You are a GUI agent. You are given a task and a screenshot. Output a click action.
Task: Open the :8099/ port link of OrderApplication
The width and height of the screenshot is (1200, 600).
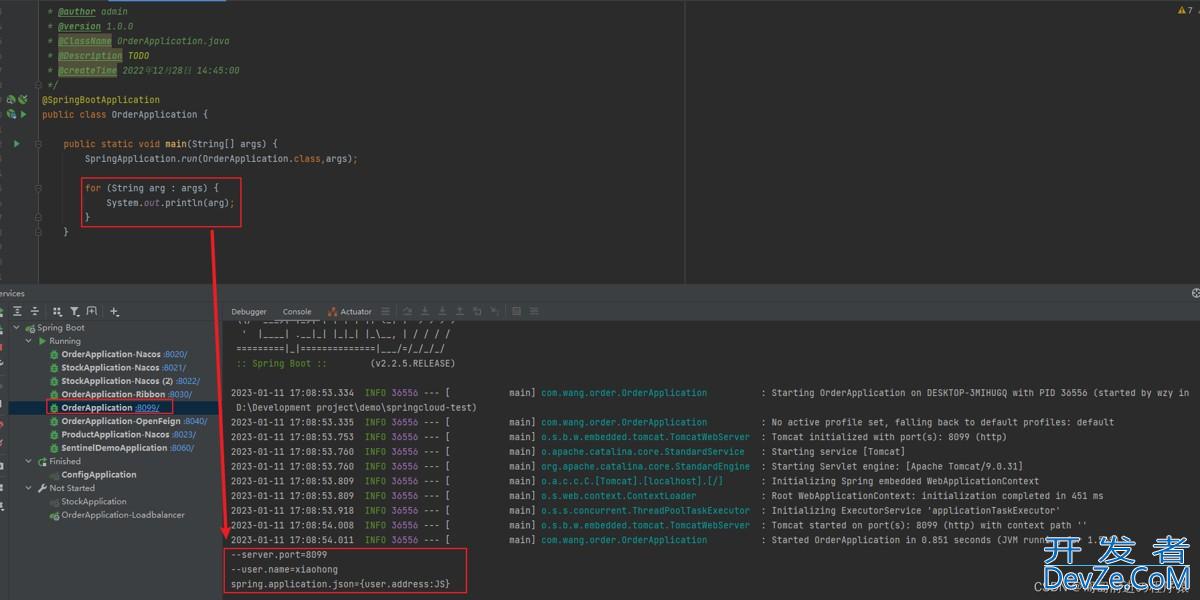(147, 408)
